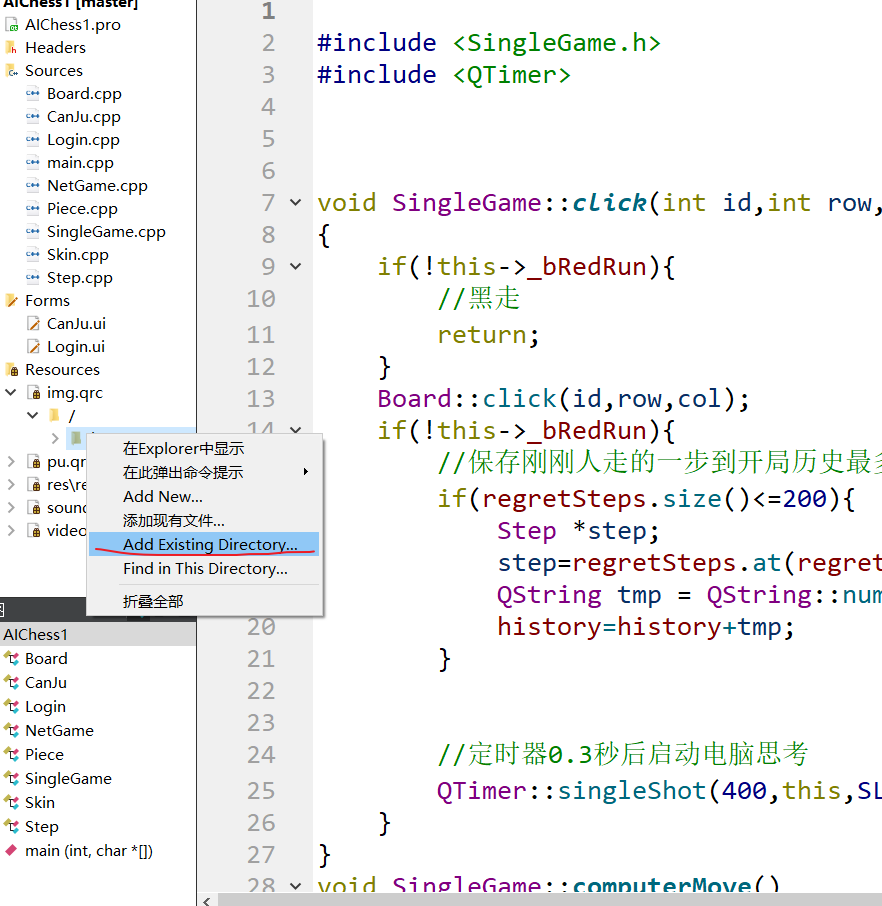This screenshot has height=906, width=882.
Task: Fold the if block at line 9
Action: tap(295, 267)
